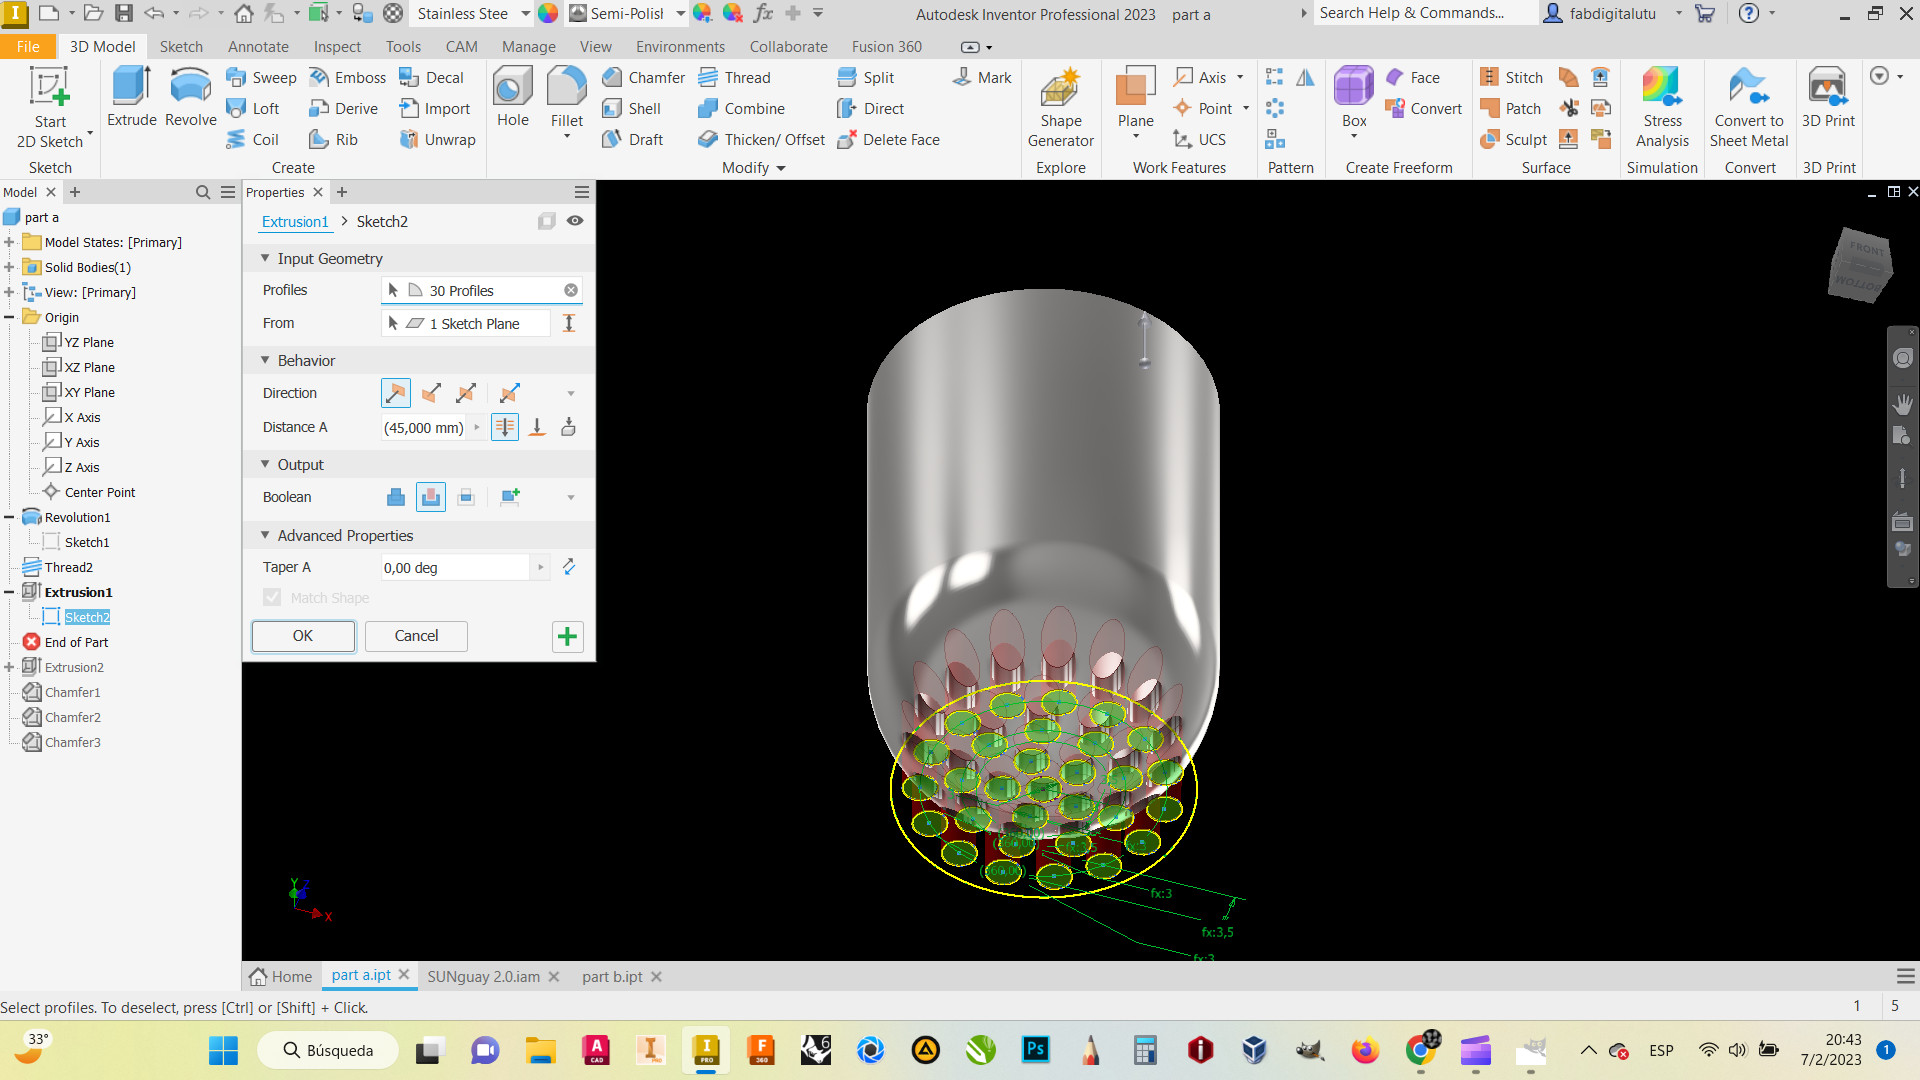
Task: Select the Fillet tool
Action: pyautogui.click(x=567, y=97)
